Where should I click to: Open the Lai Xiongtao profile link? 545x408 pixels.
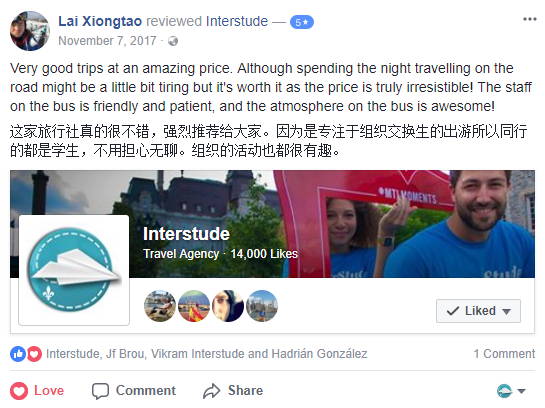click(x=100, y=21)
